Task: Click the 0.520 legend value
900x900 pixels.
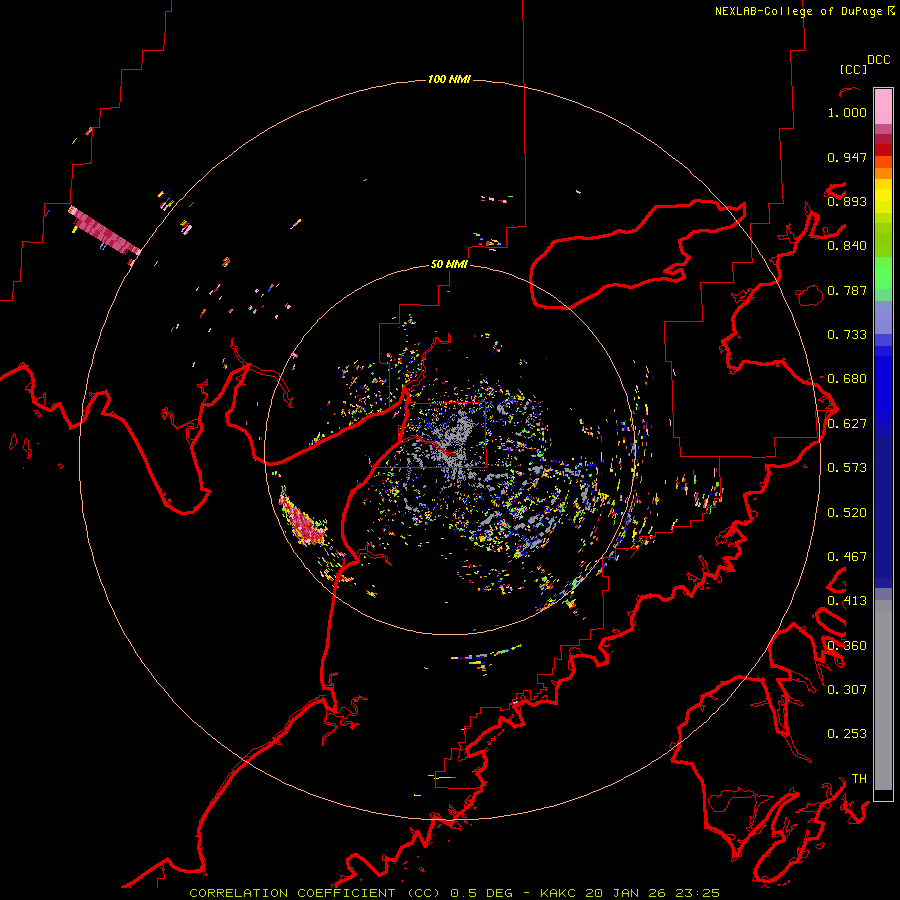Action: (847, 513)
